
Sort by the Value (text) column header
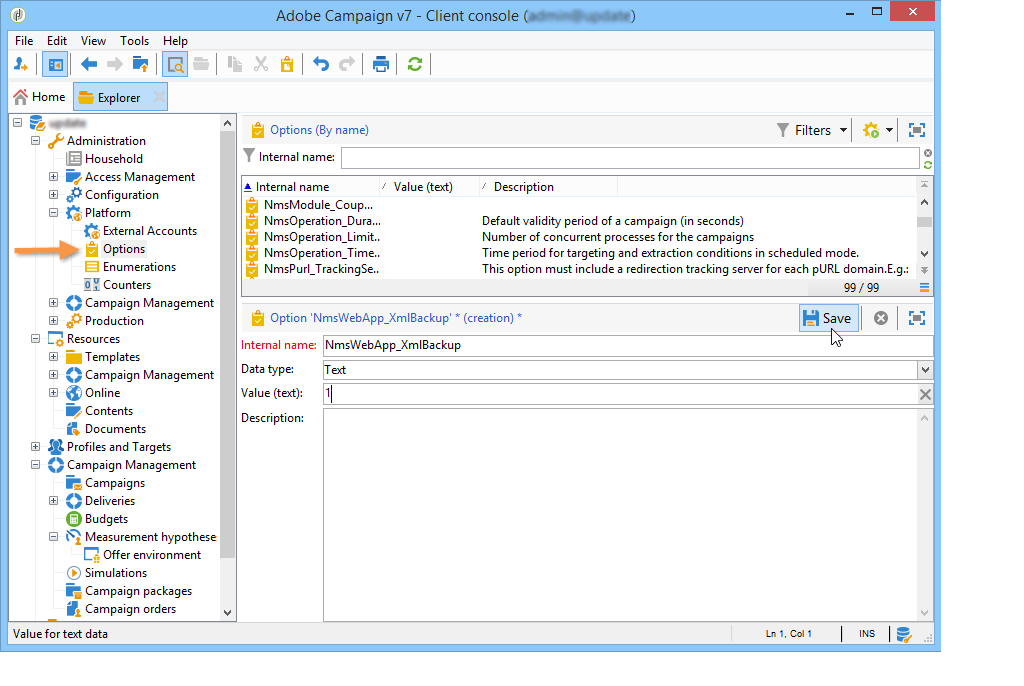pos(429,187)
